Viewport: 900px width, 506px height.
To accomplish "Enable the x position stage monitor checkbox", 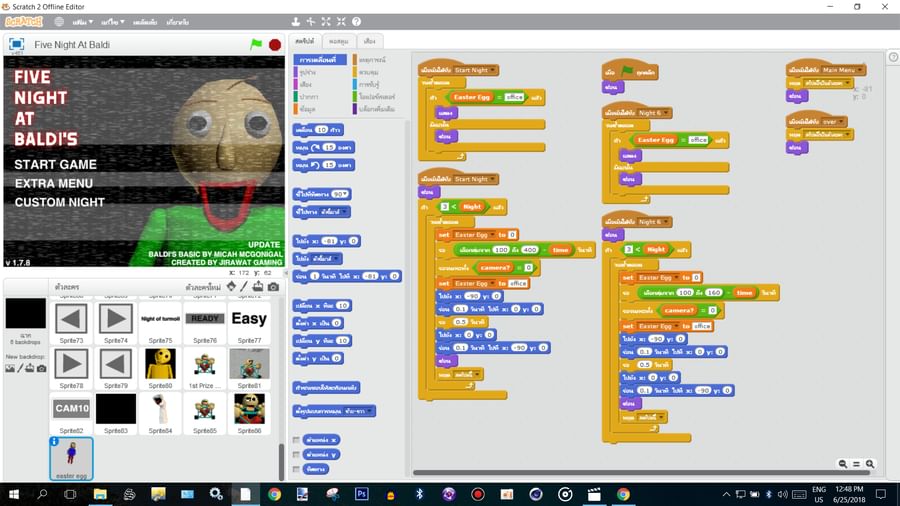I will tap(296, 440).
